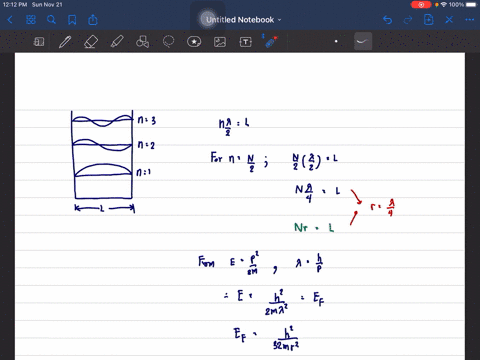Tap the red screen recording indicator
Viewport: 480px width, 360px height.
(421, 5)
